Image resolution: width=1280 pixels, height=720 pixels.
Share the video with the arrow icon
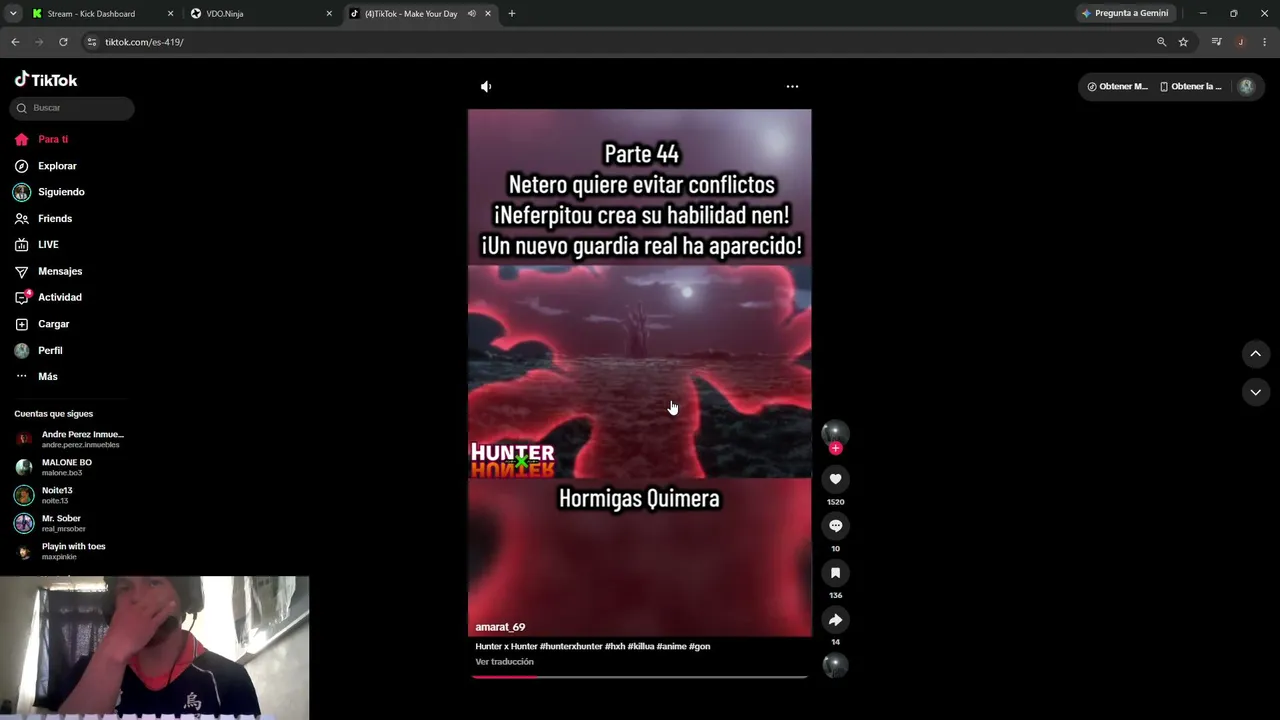835,620
